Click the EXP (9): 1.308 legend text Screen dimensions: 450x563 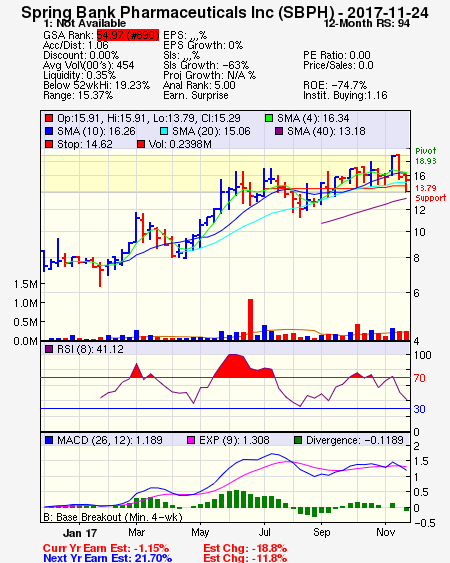click(234, 440)
